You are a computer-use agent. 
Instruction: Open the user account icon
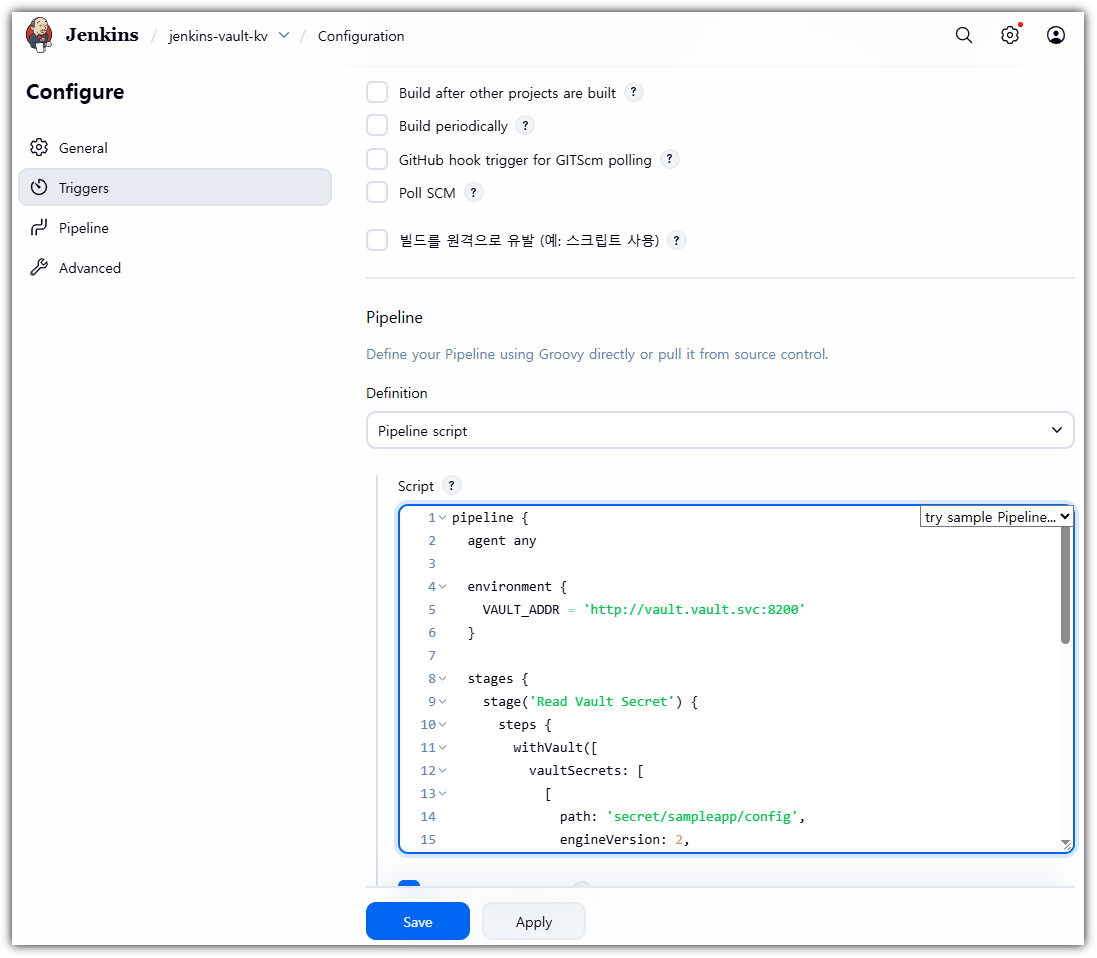point(1056,35)
